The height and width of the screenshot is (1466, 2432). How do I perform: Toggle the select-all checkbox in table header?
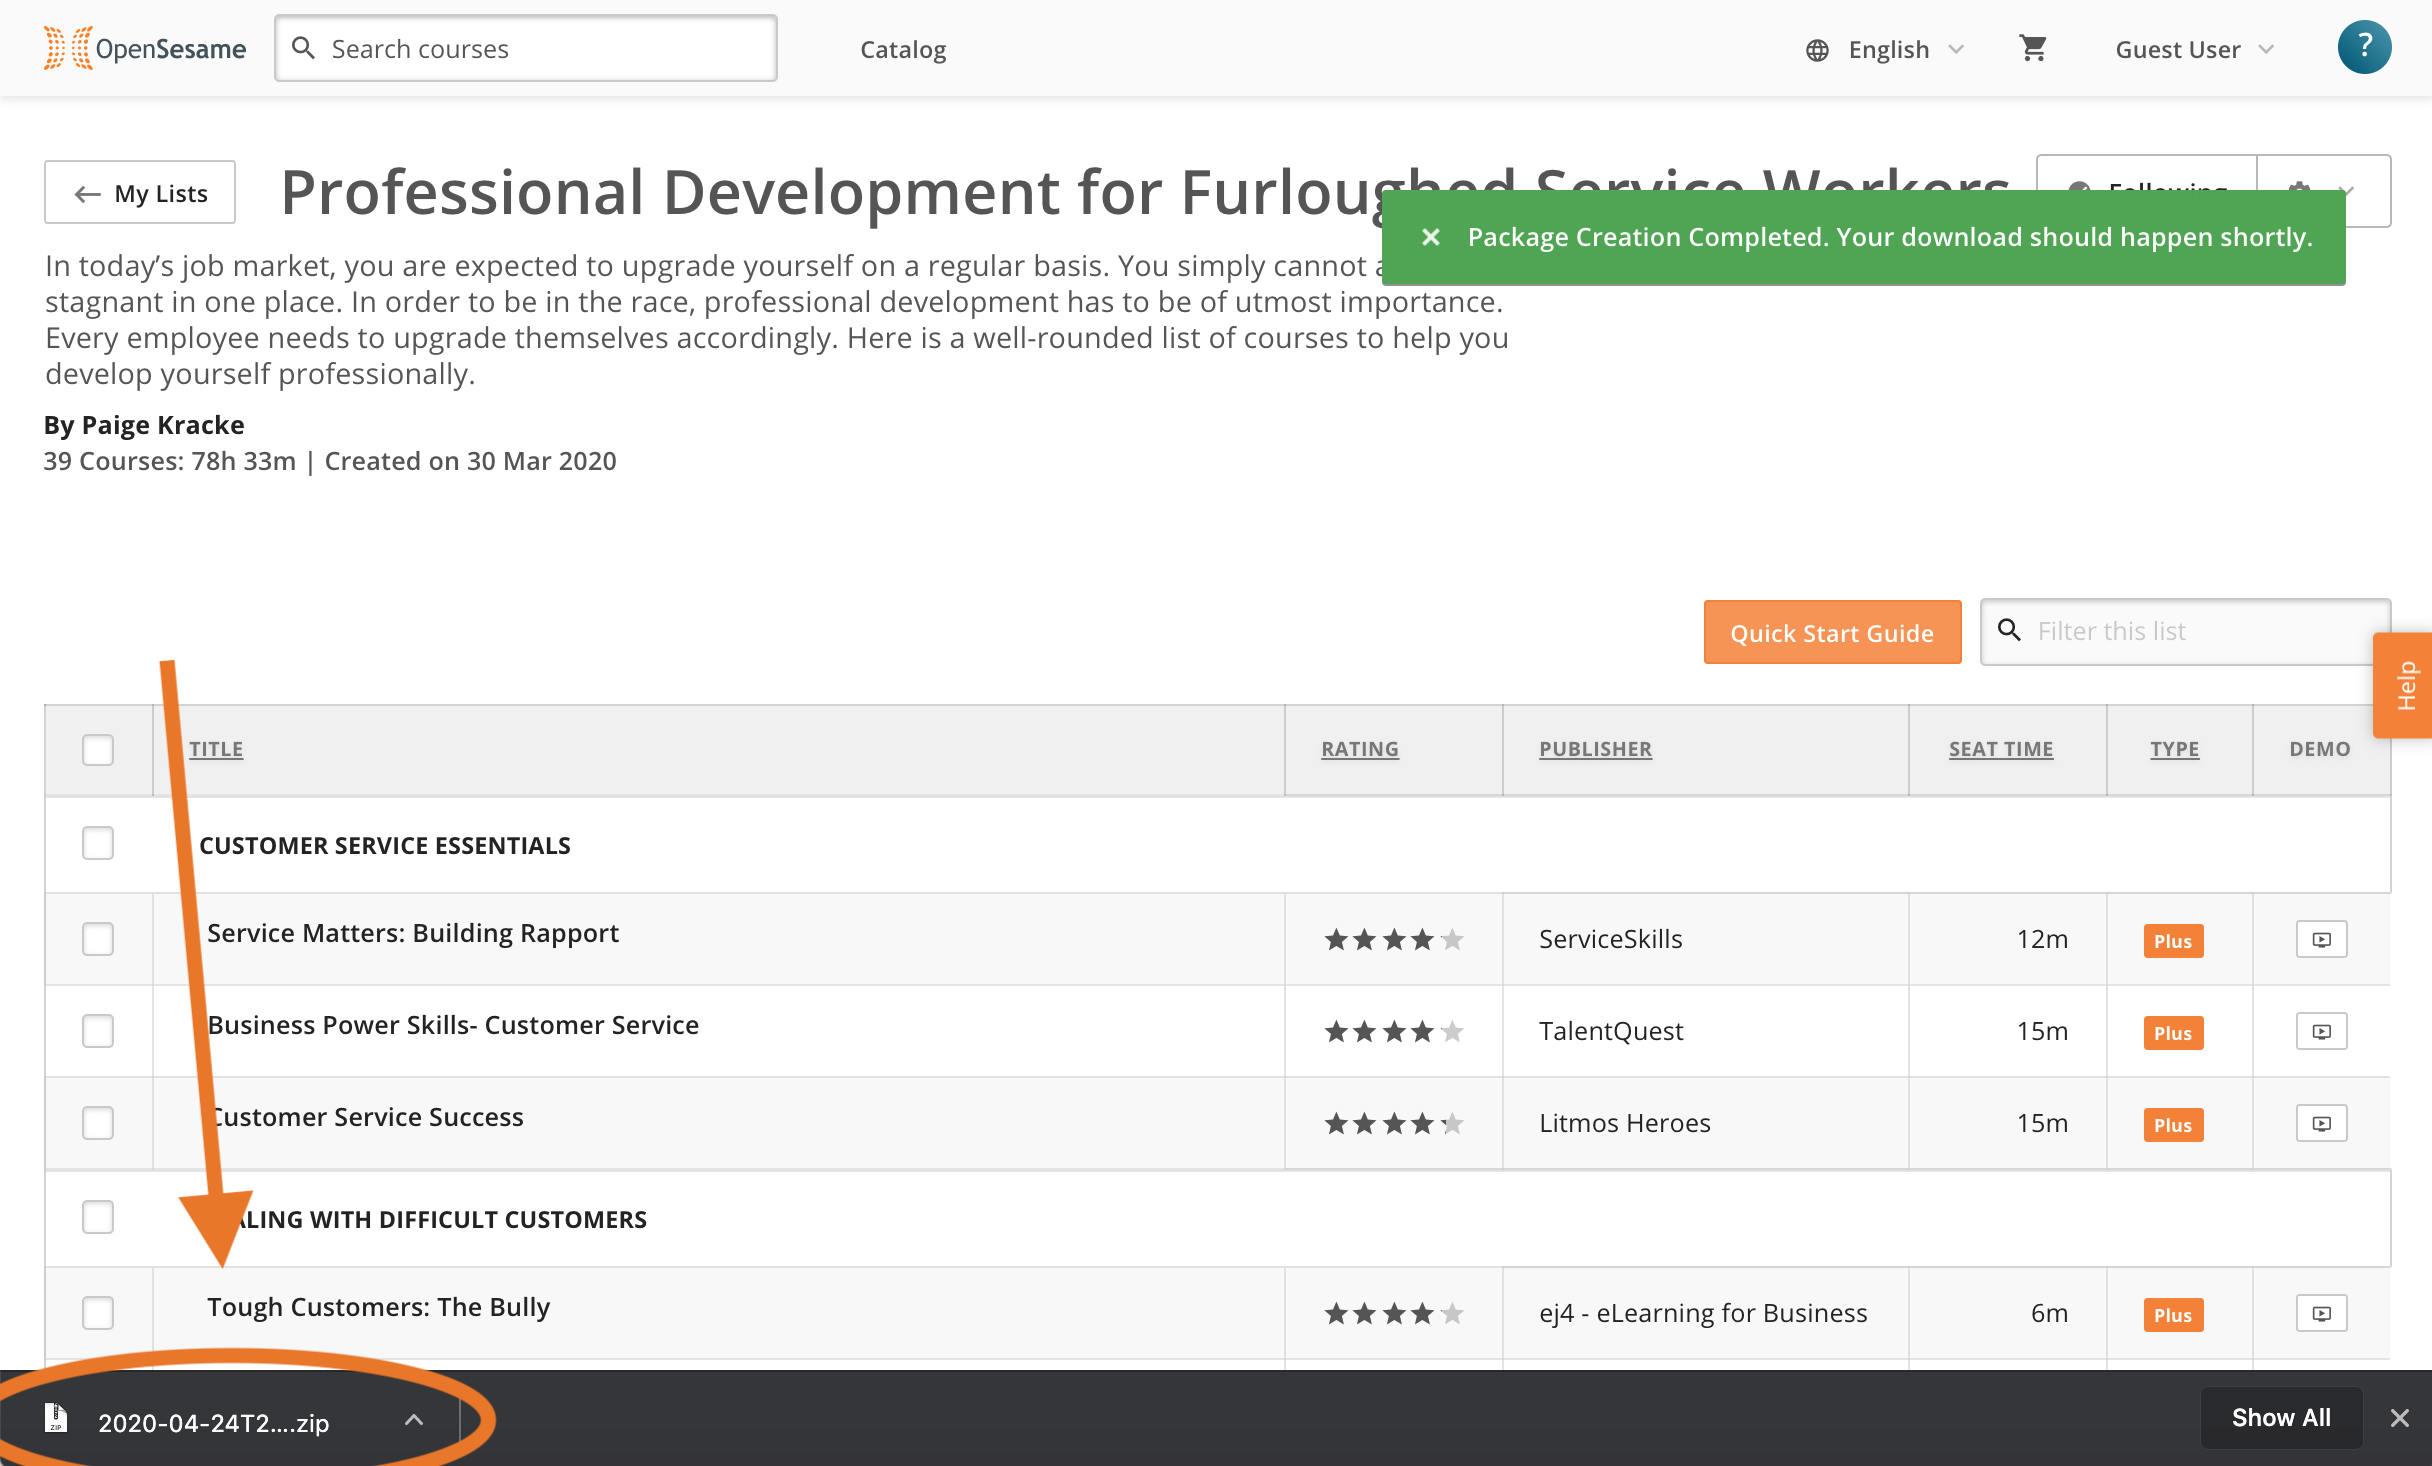[x=98, y=749]
